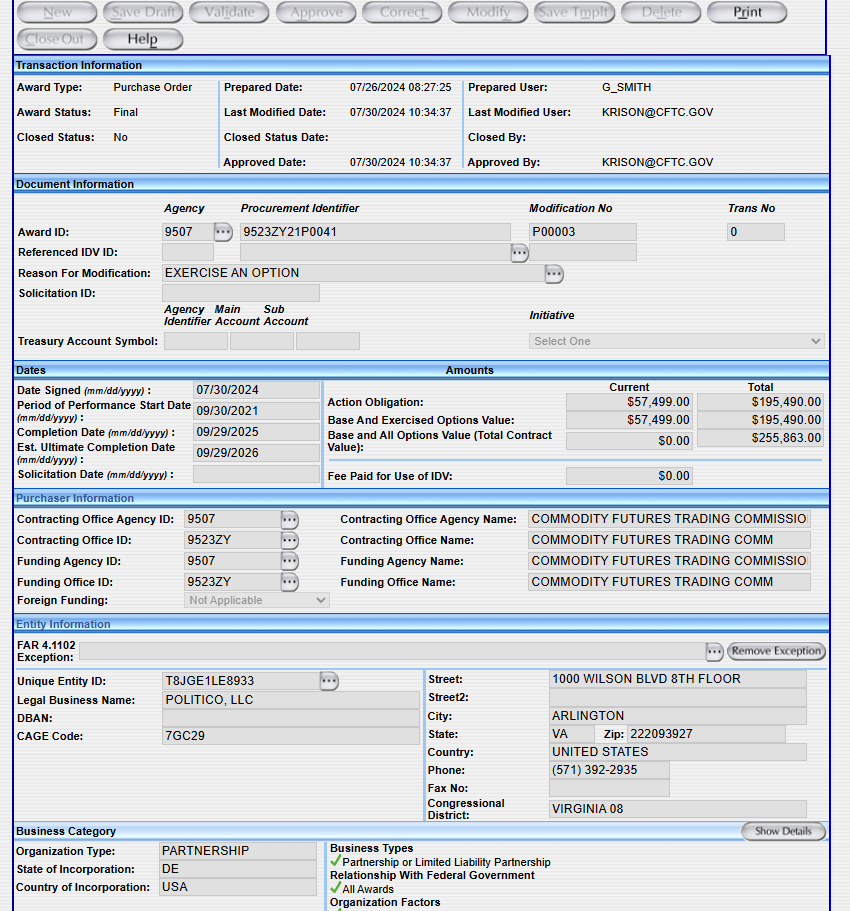Open lookup for Unique Entity ID
The width and height of the screenshot is (850, 911).
[329, 681]
